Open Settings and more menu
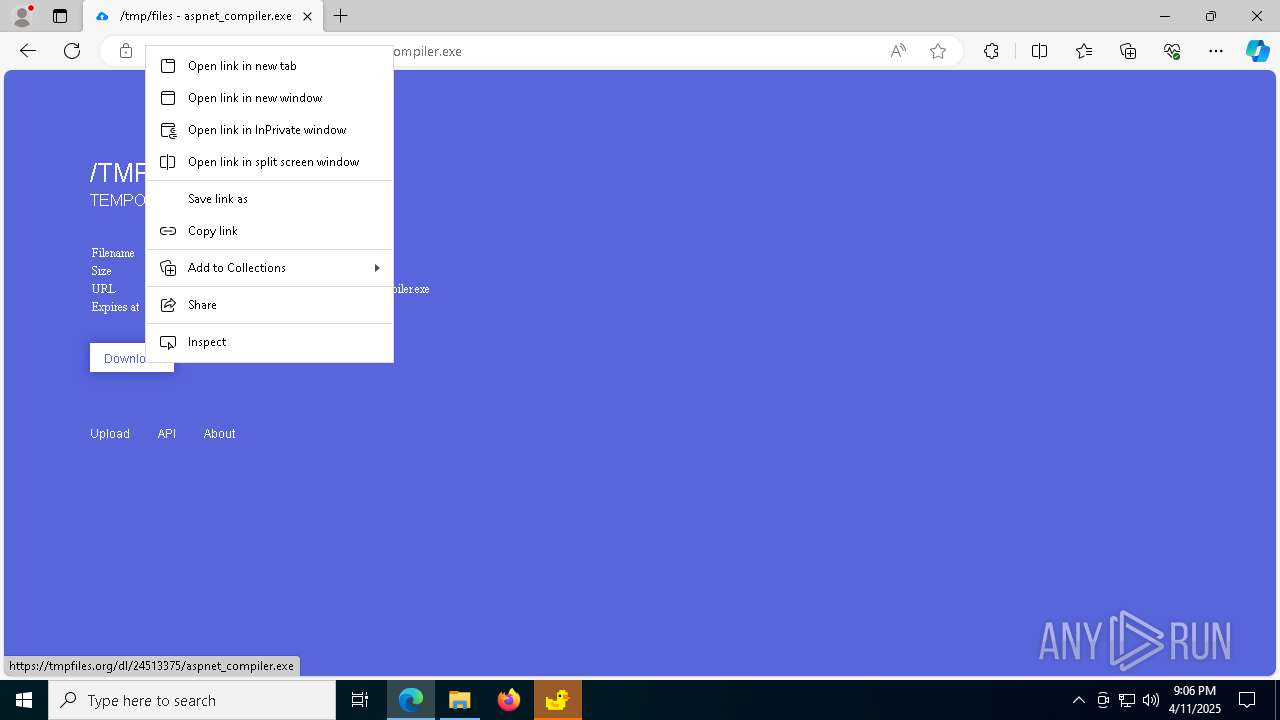This screenshot has height=720, width=1280. 1216,51
